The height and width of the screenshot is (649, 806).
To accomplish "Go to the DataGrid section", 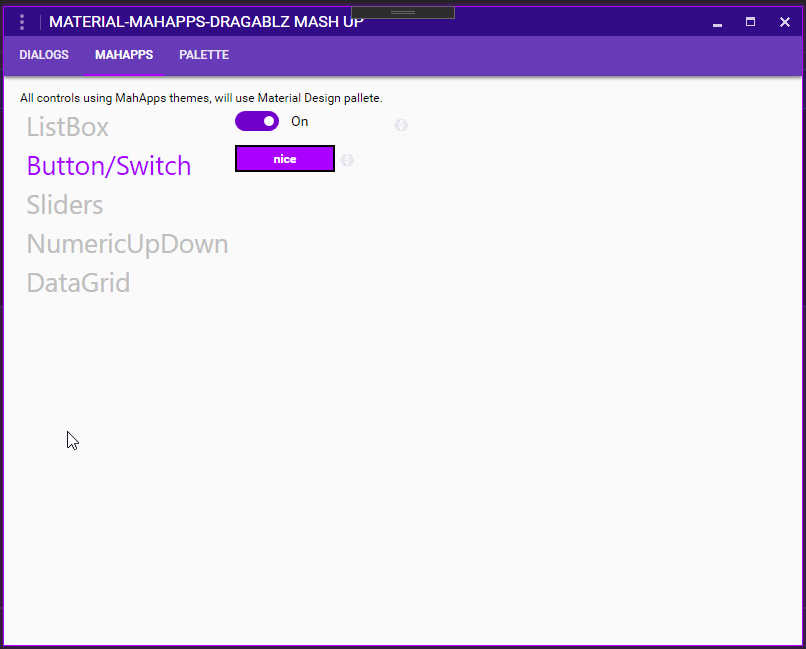I will tap(78, 283).
